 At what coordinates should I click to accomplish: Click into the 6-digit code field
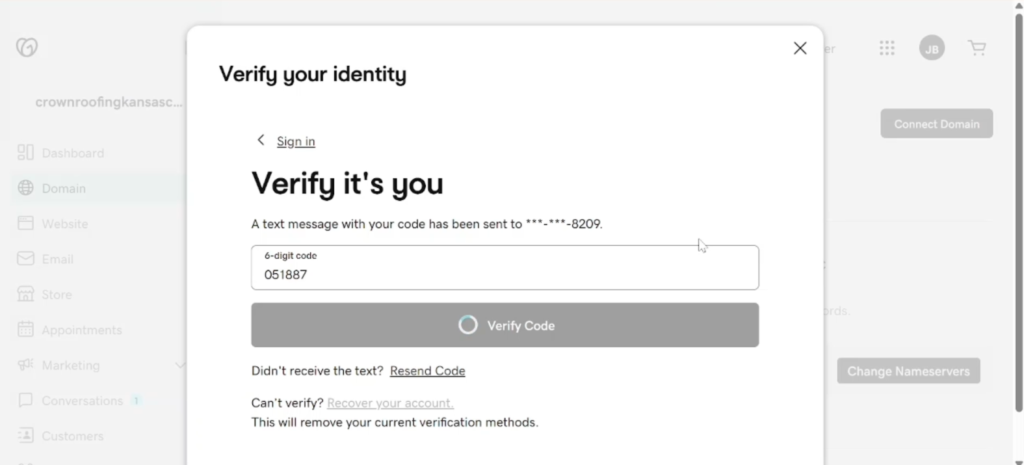pyautogui.click(x=505, y=268)
